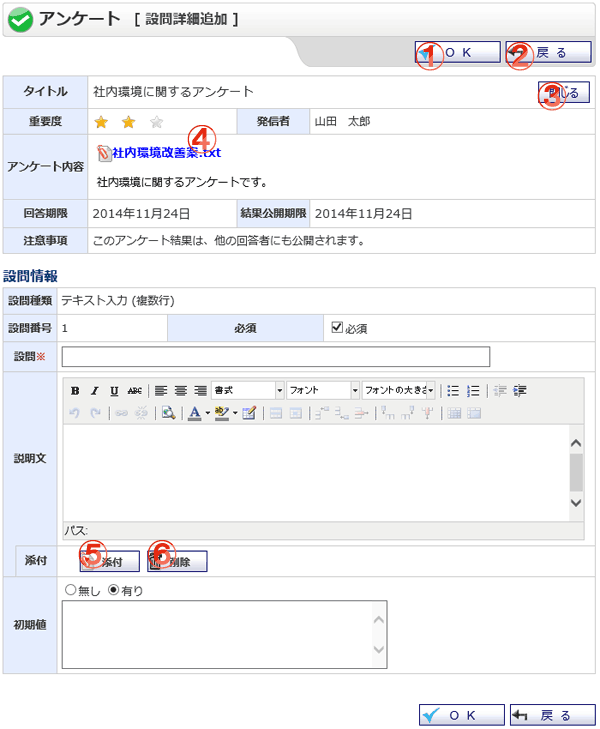
Task: Apply strikethrough (ABC) formatting
Action: point(134,391)
